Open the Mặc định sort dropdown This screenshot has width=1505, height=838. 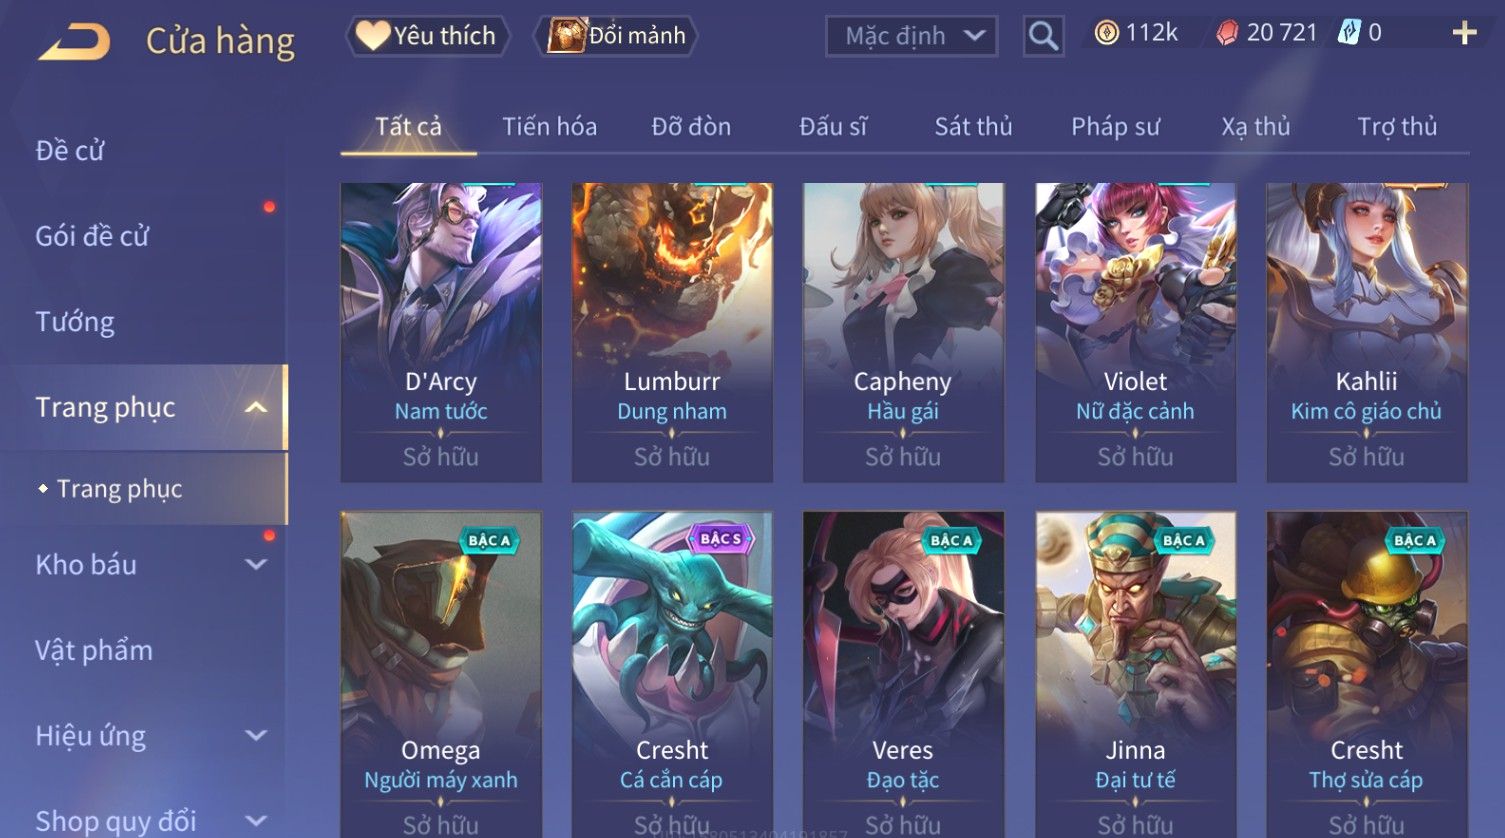tap(911, 37)
